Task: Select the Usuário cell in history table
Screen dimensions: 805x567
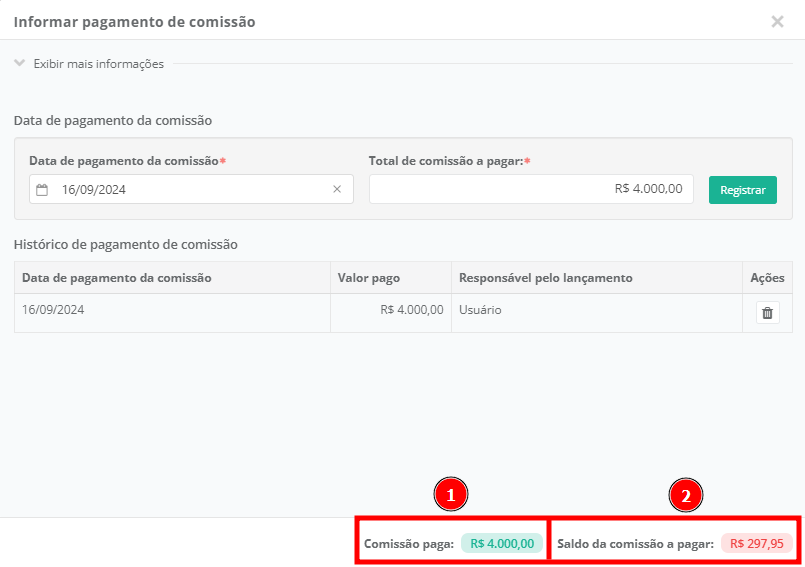Action: pyautogui.click(x=480, y=310)
